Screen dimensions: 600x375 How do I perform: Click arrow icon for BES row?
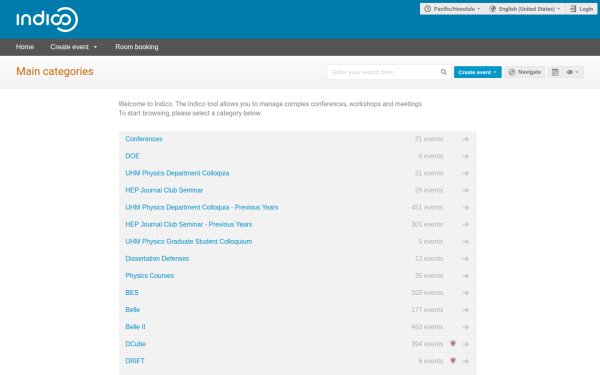point(466,293)
